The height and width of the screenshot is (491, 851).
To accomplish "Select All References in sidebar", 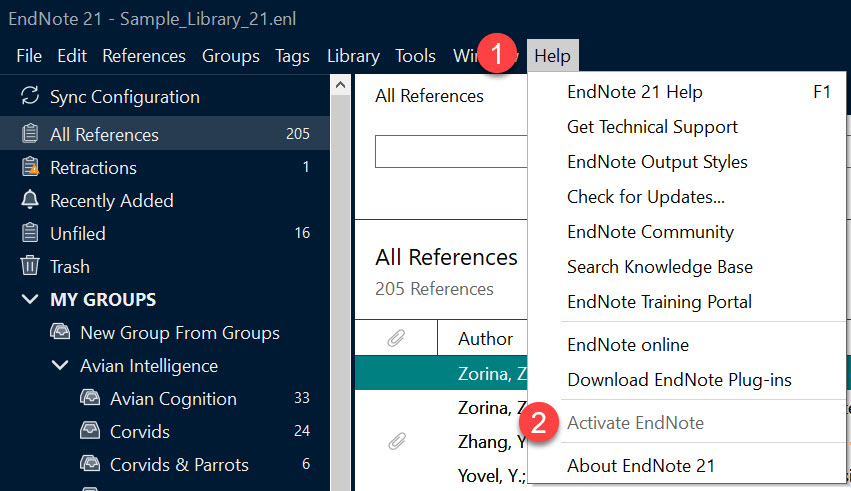I will pyautogui.click(x=164, y=134).
